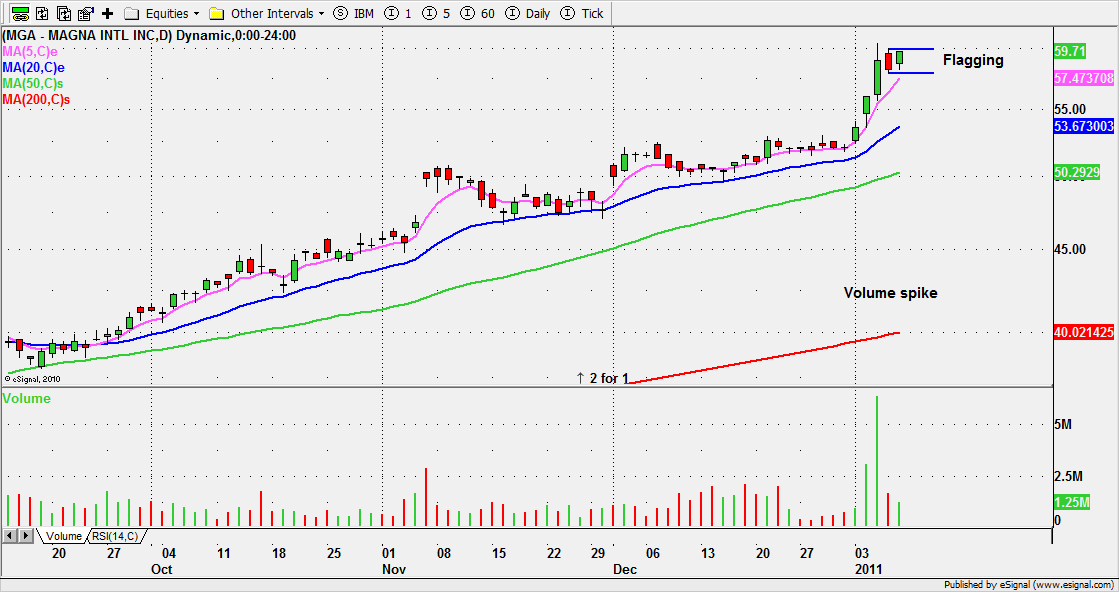1119x592 pixels.
Task: Click the tallest green volume spike bar
Action: 877,461
